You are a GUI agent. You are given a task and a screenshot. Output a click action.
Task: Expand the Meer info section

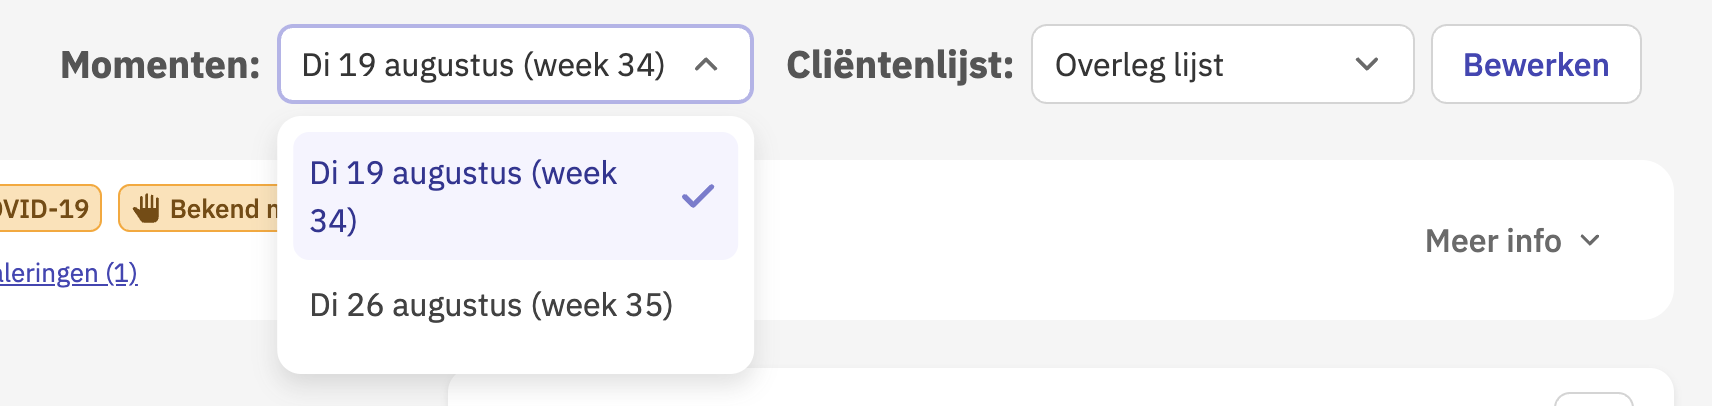click(x=1513, y=241)
